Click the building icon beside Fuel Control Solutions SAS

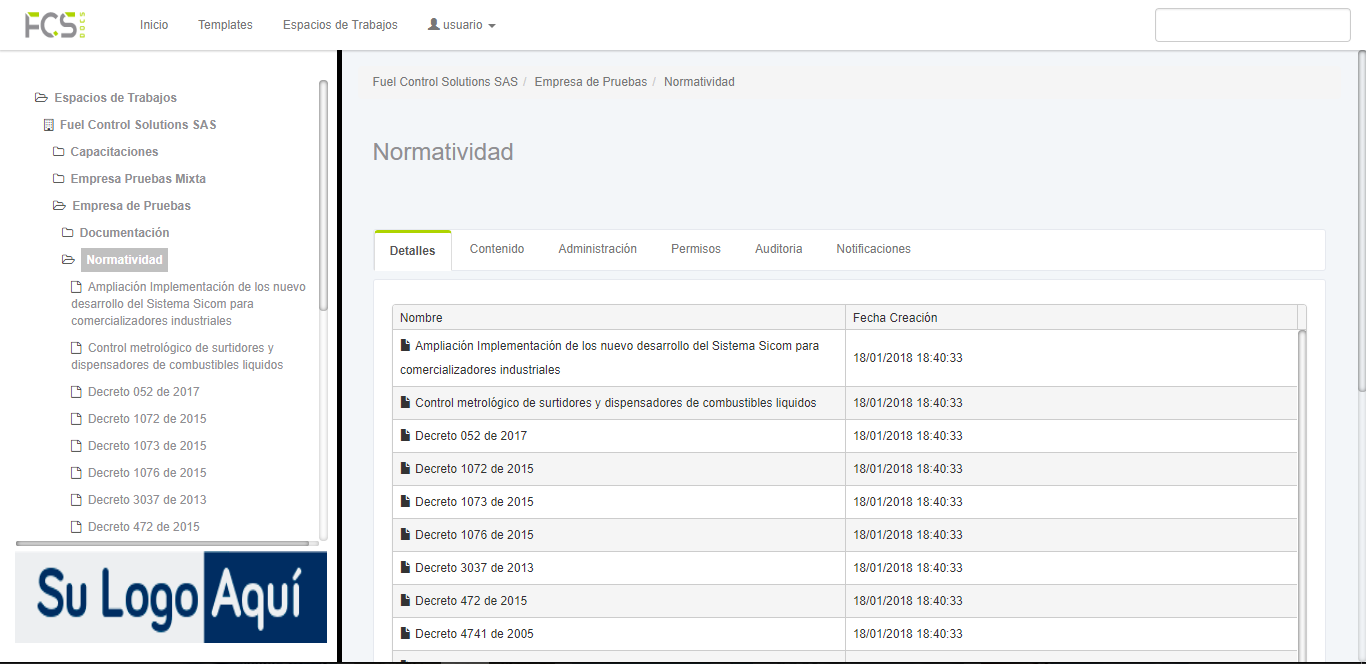tap(48, 125)
